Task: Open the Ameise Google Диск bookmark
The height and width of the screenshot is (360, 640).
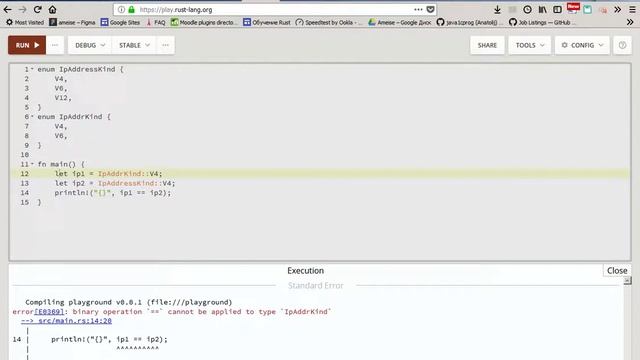Action: coord(400,22)
